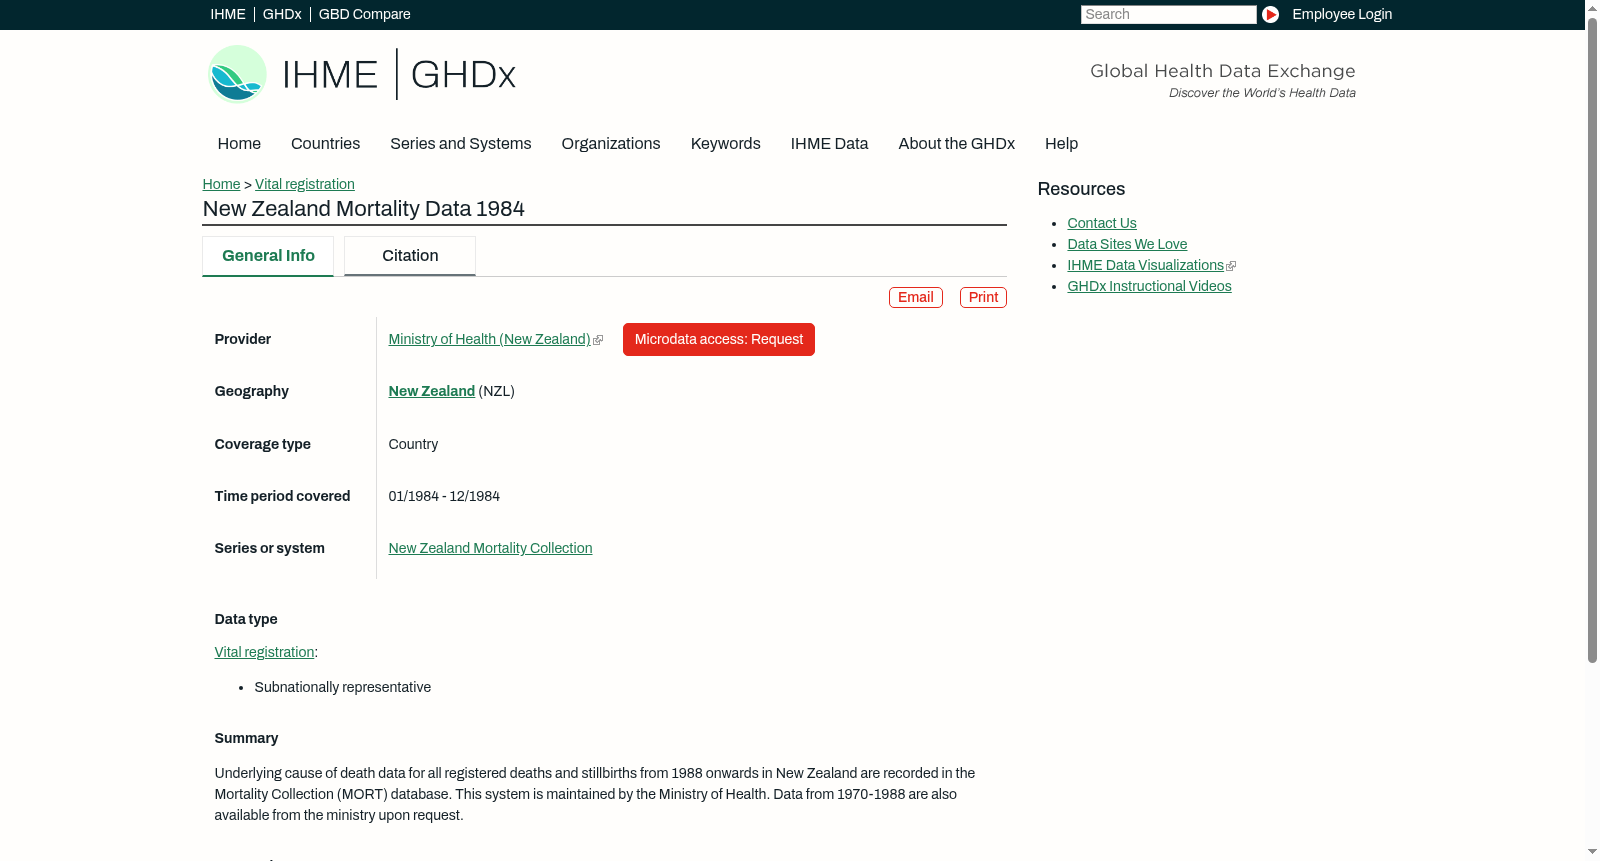Open Data Sites We Love link

(1127, 244)
